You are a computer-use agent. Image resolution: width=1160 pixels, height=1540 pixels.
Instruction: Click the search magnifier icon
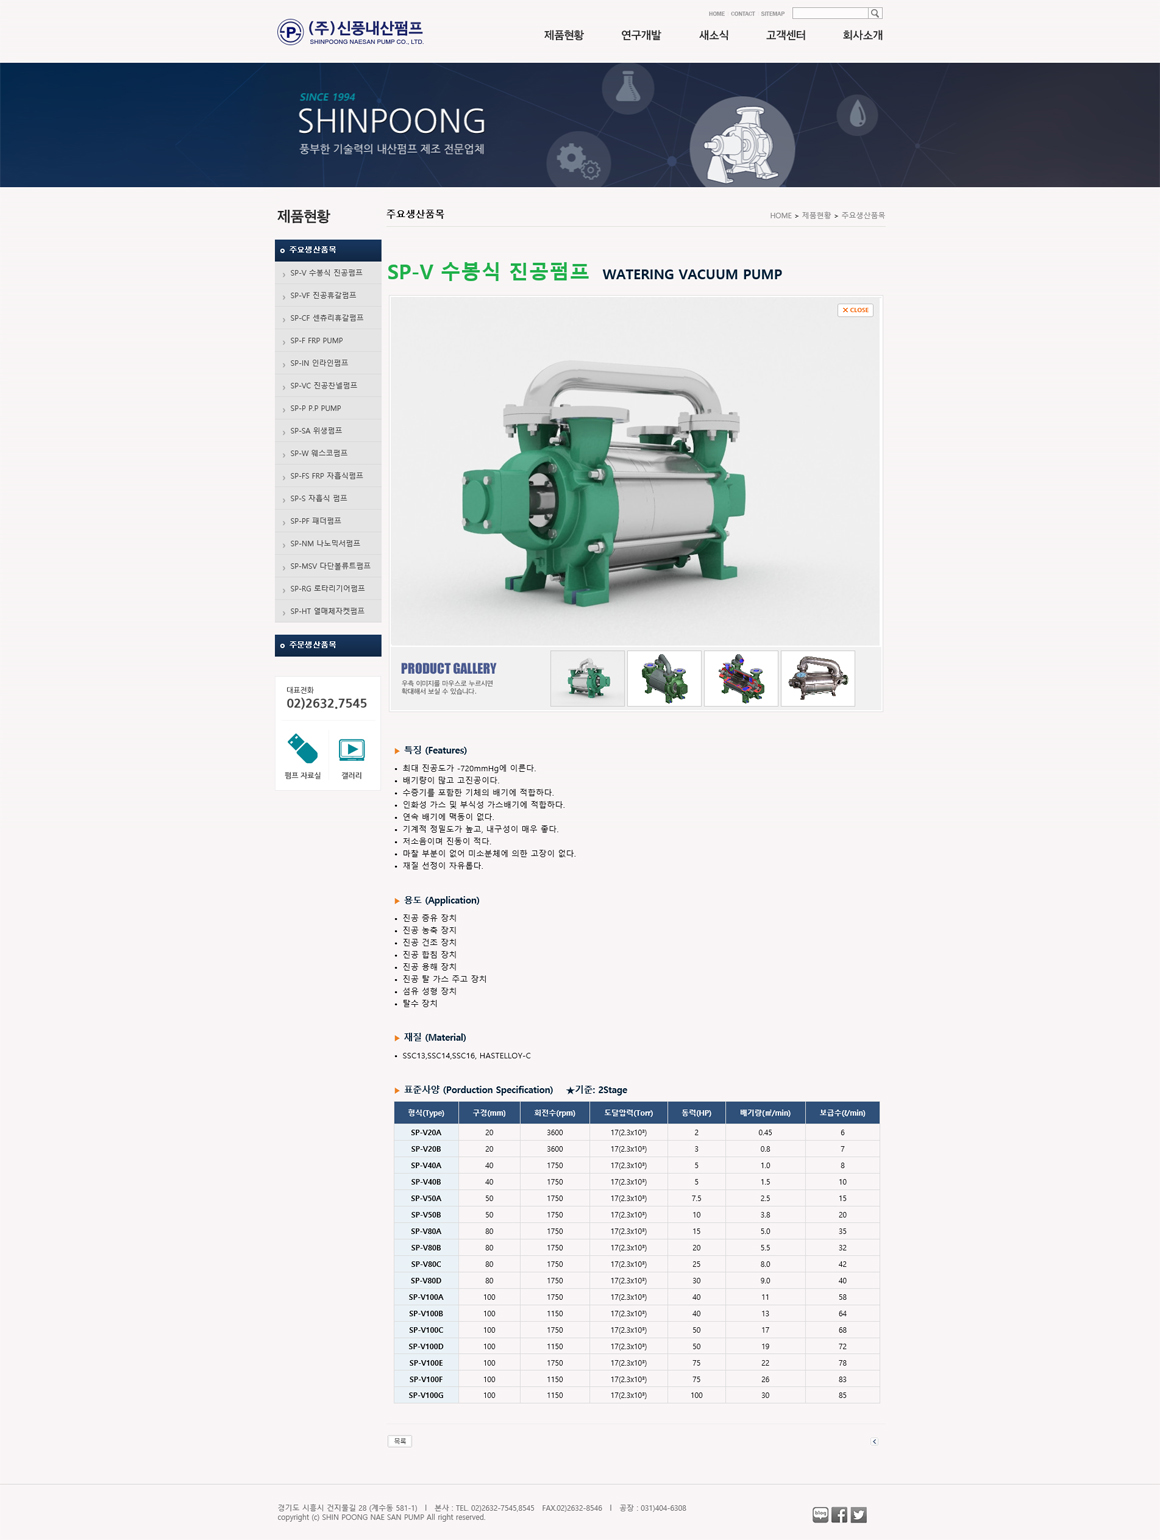pyautogui.click(x=875, y=13)
